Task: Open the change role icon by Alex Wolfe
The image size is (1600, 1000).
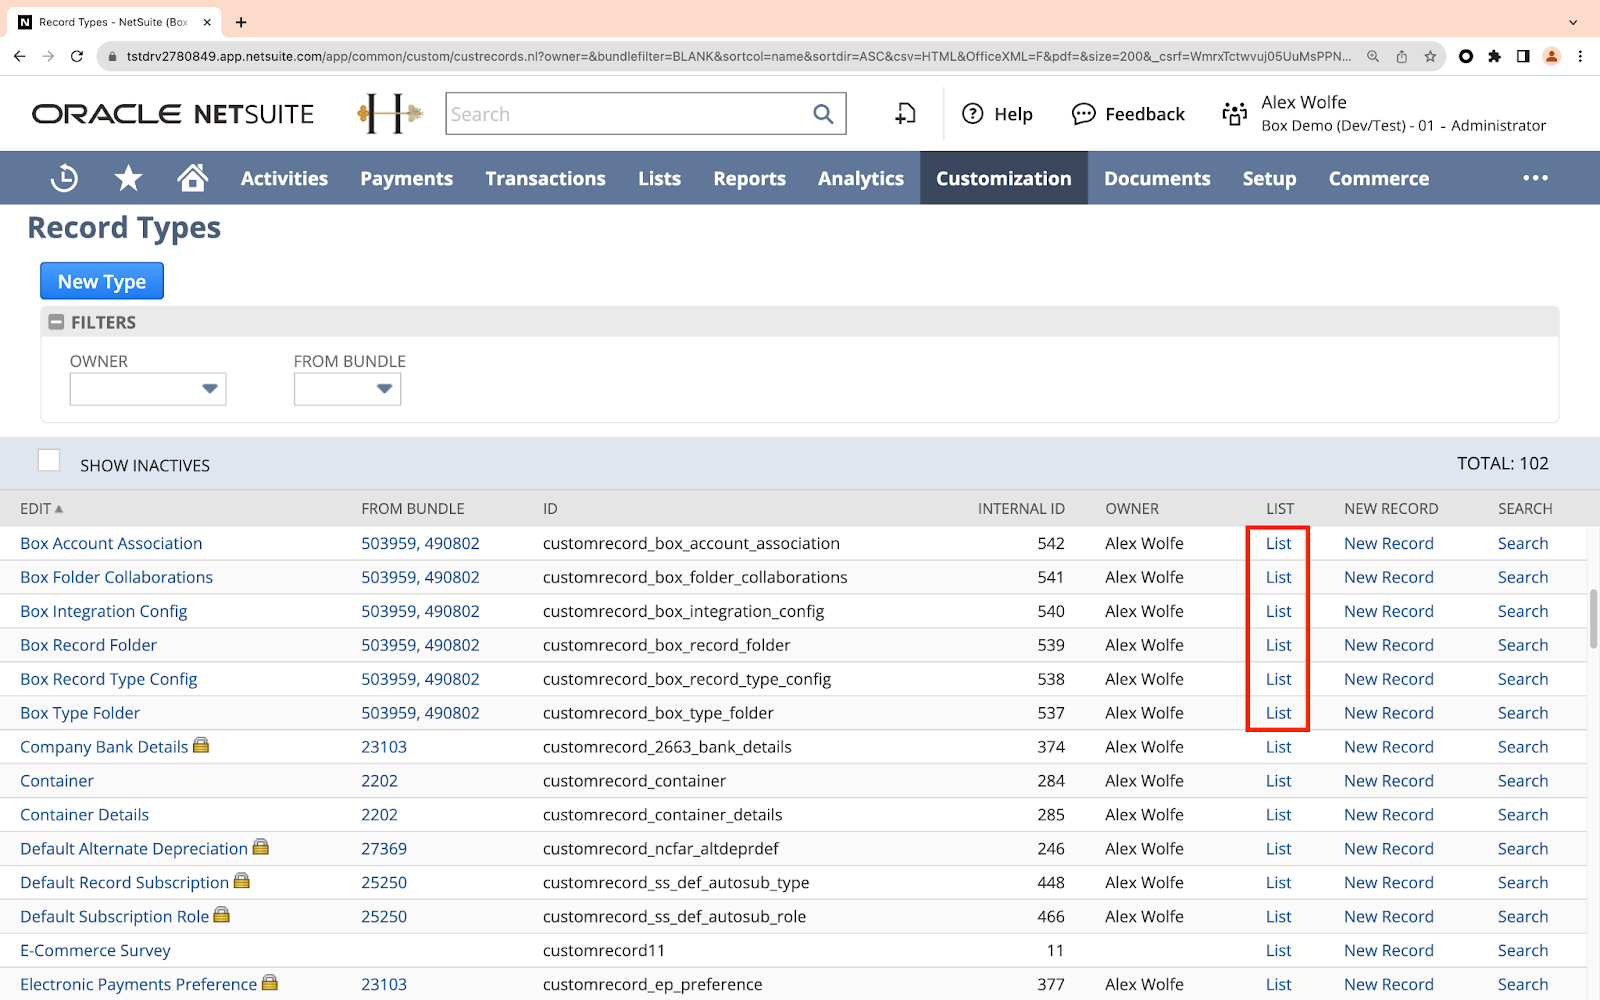Action: point(1235,114)
